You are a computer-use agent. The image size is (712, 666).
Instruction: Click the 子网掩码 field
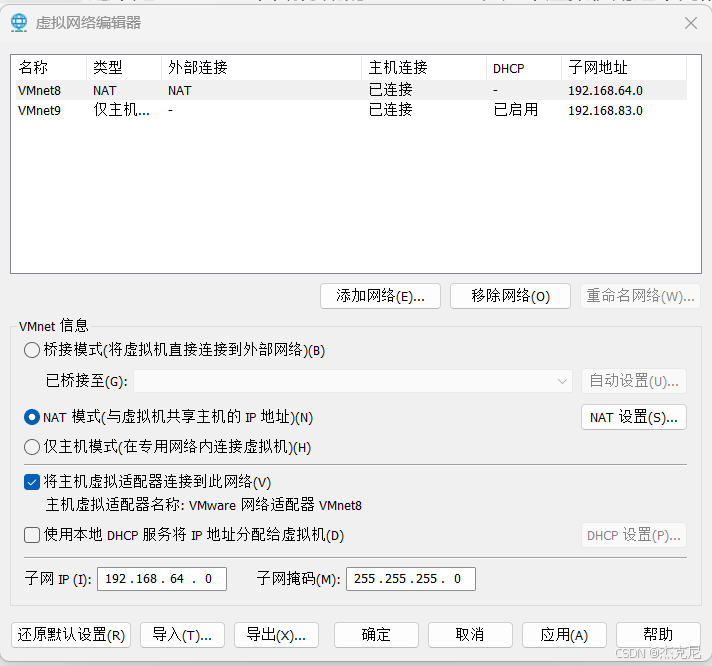point(410,579)
